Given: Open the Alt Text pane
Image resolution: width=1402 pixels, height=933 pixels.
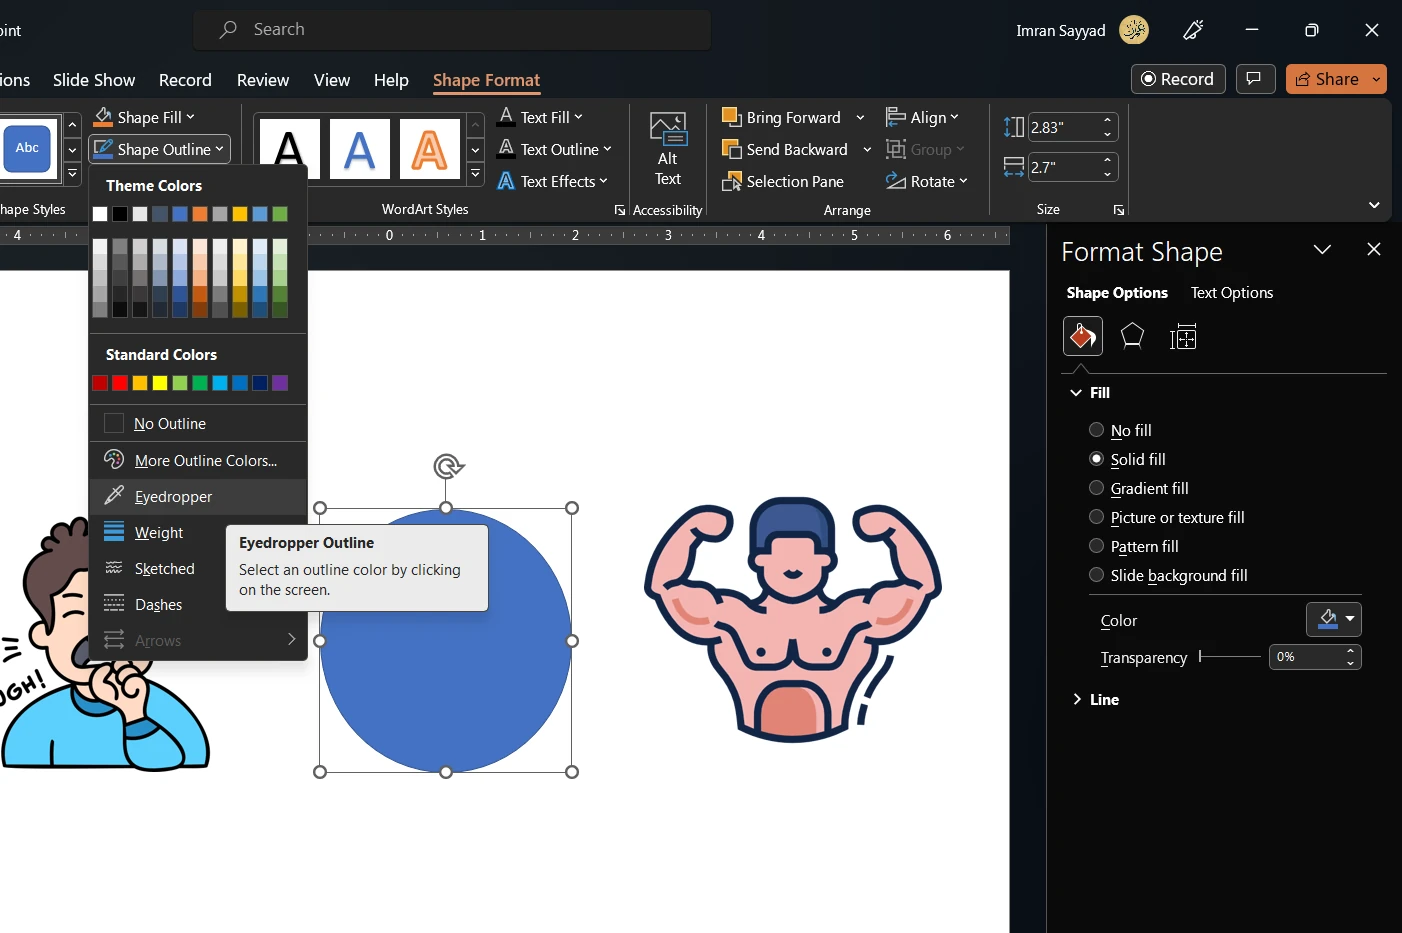Looking at the screenshot, I should pos(666,149).
